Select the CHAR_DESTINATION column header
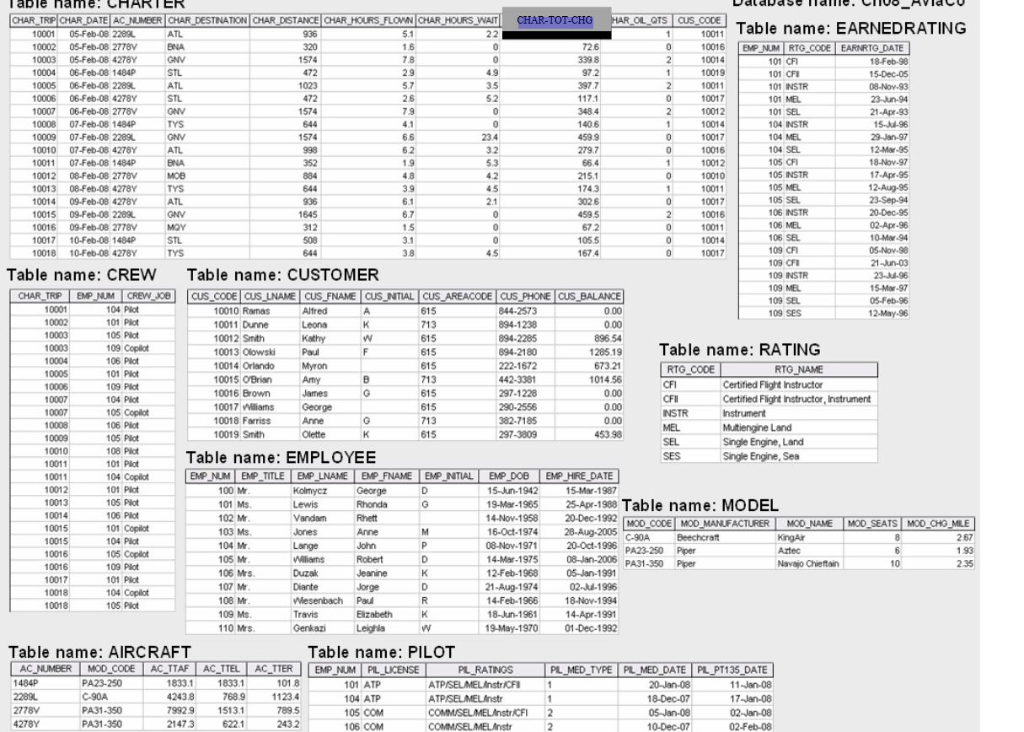This screenshot has height=732, width=1024. (207, 20)
